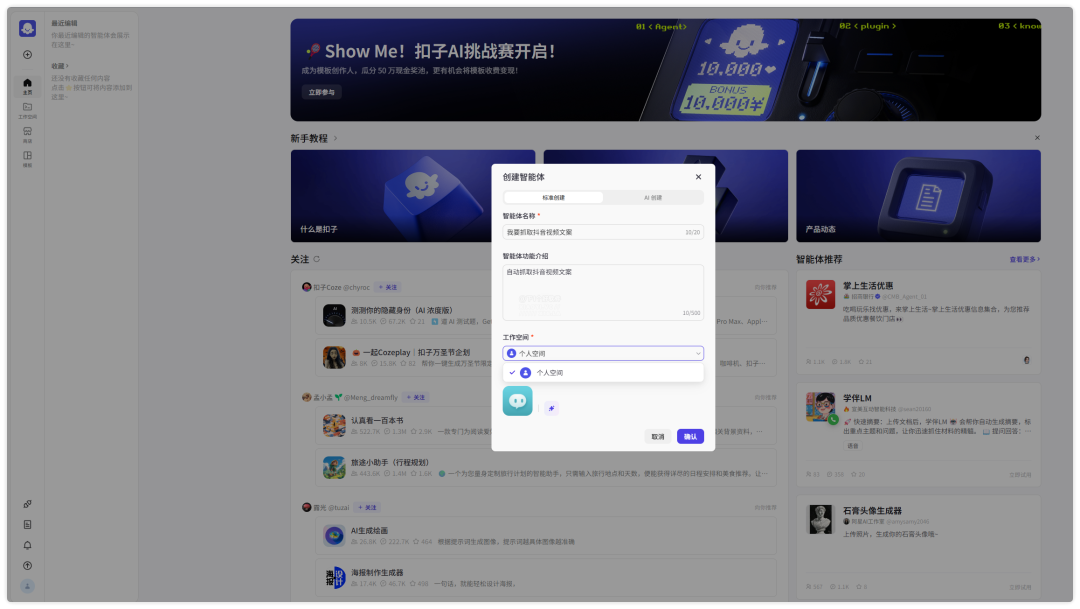1080x609 pixels.
Task: Click 掌上生活优惠 red flower icon
Action: click(x=820, y=294)
